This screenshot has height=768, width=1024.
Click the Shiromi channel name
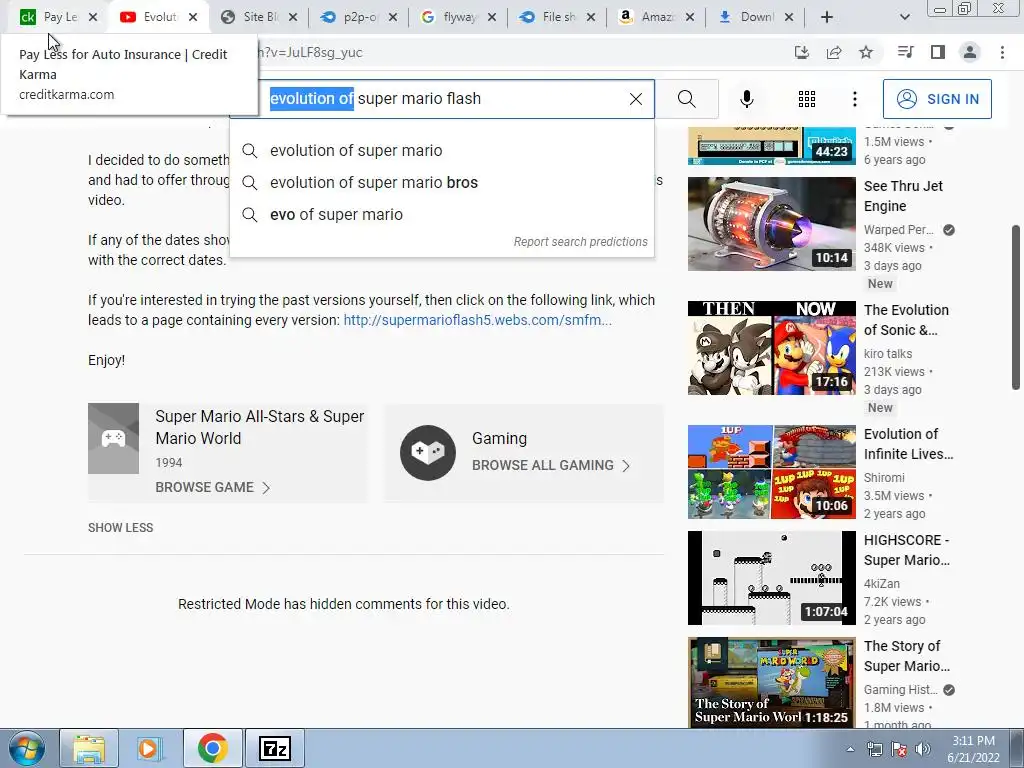click(x=884, y=478)
